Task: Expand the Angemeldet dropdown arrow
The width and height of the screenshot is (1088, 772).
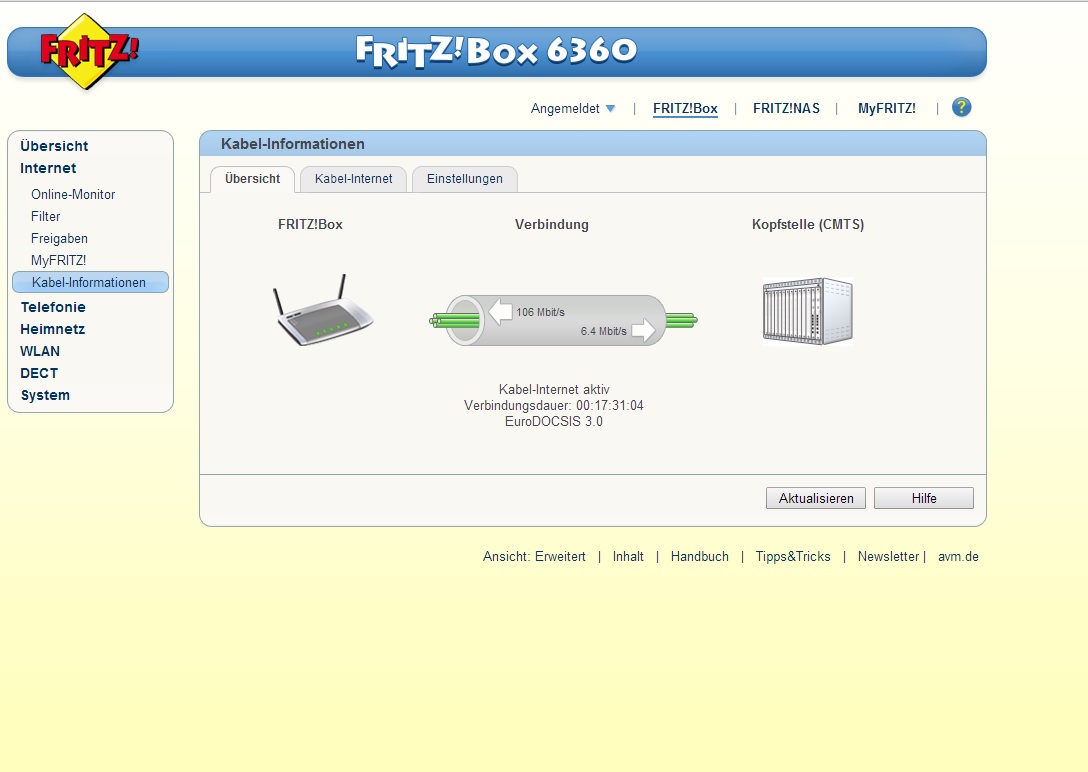Action: tap(610, 109)
